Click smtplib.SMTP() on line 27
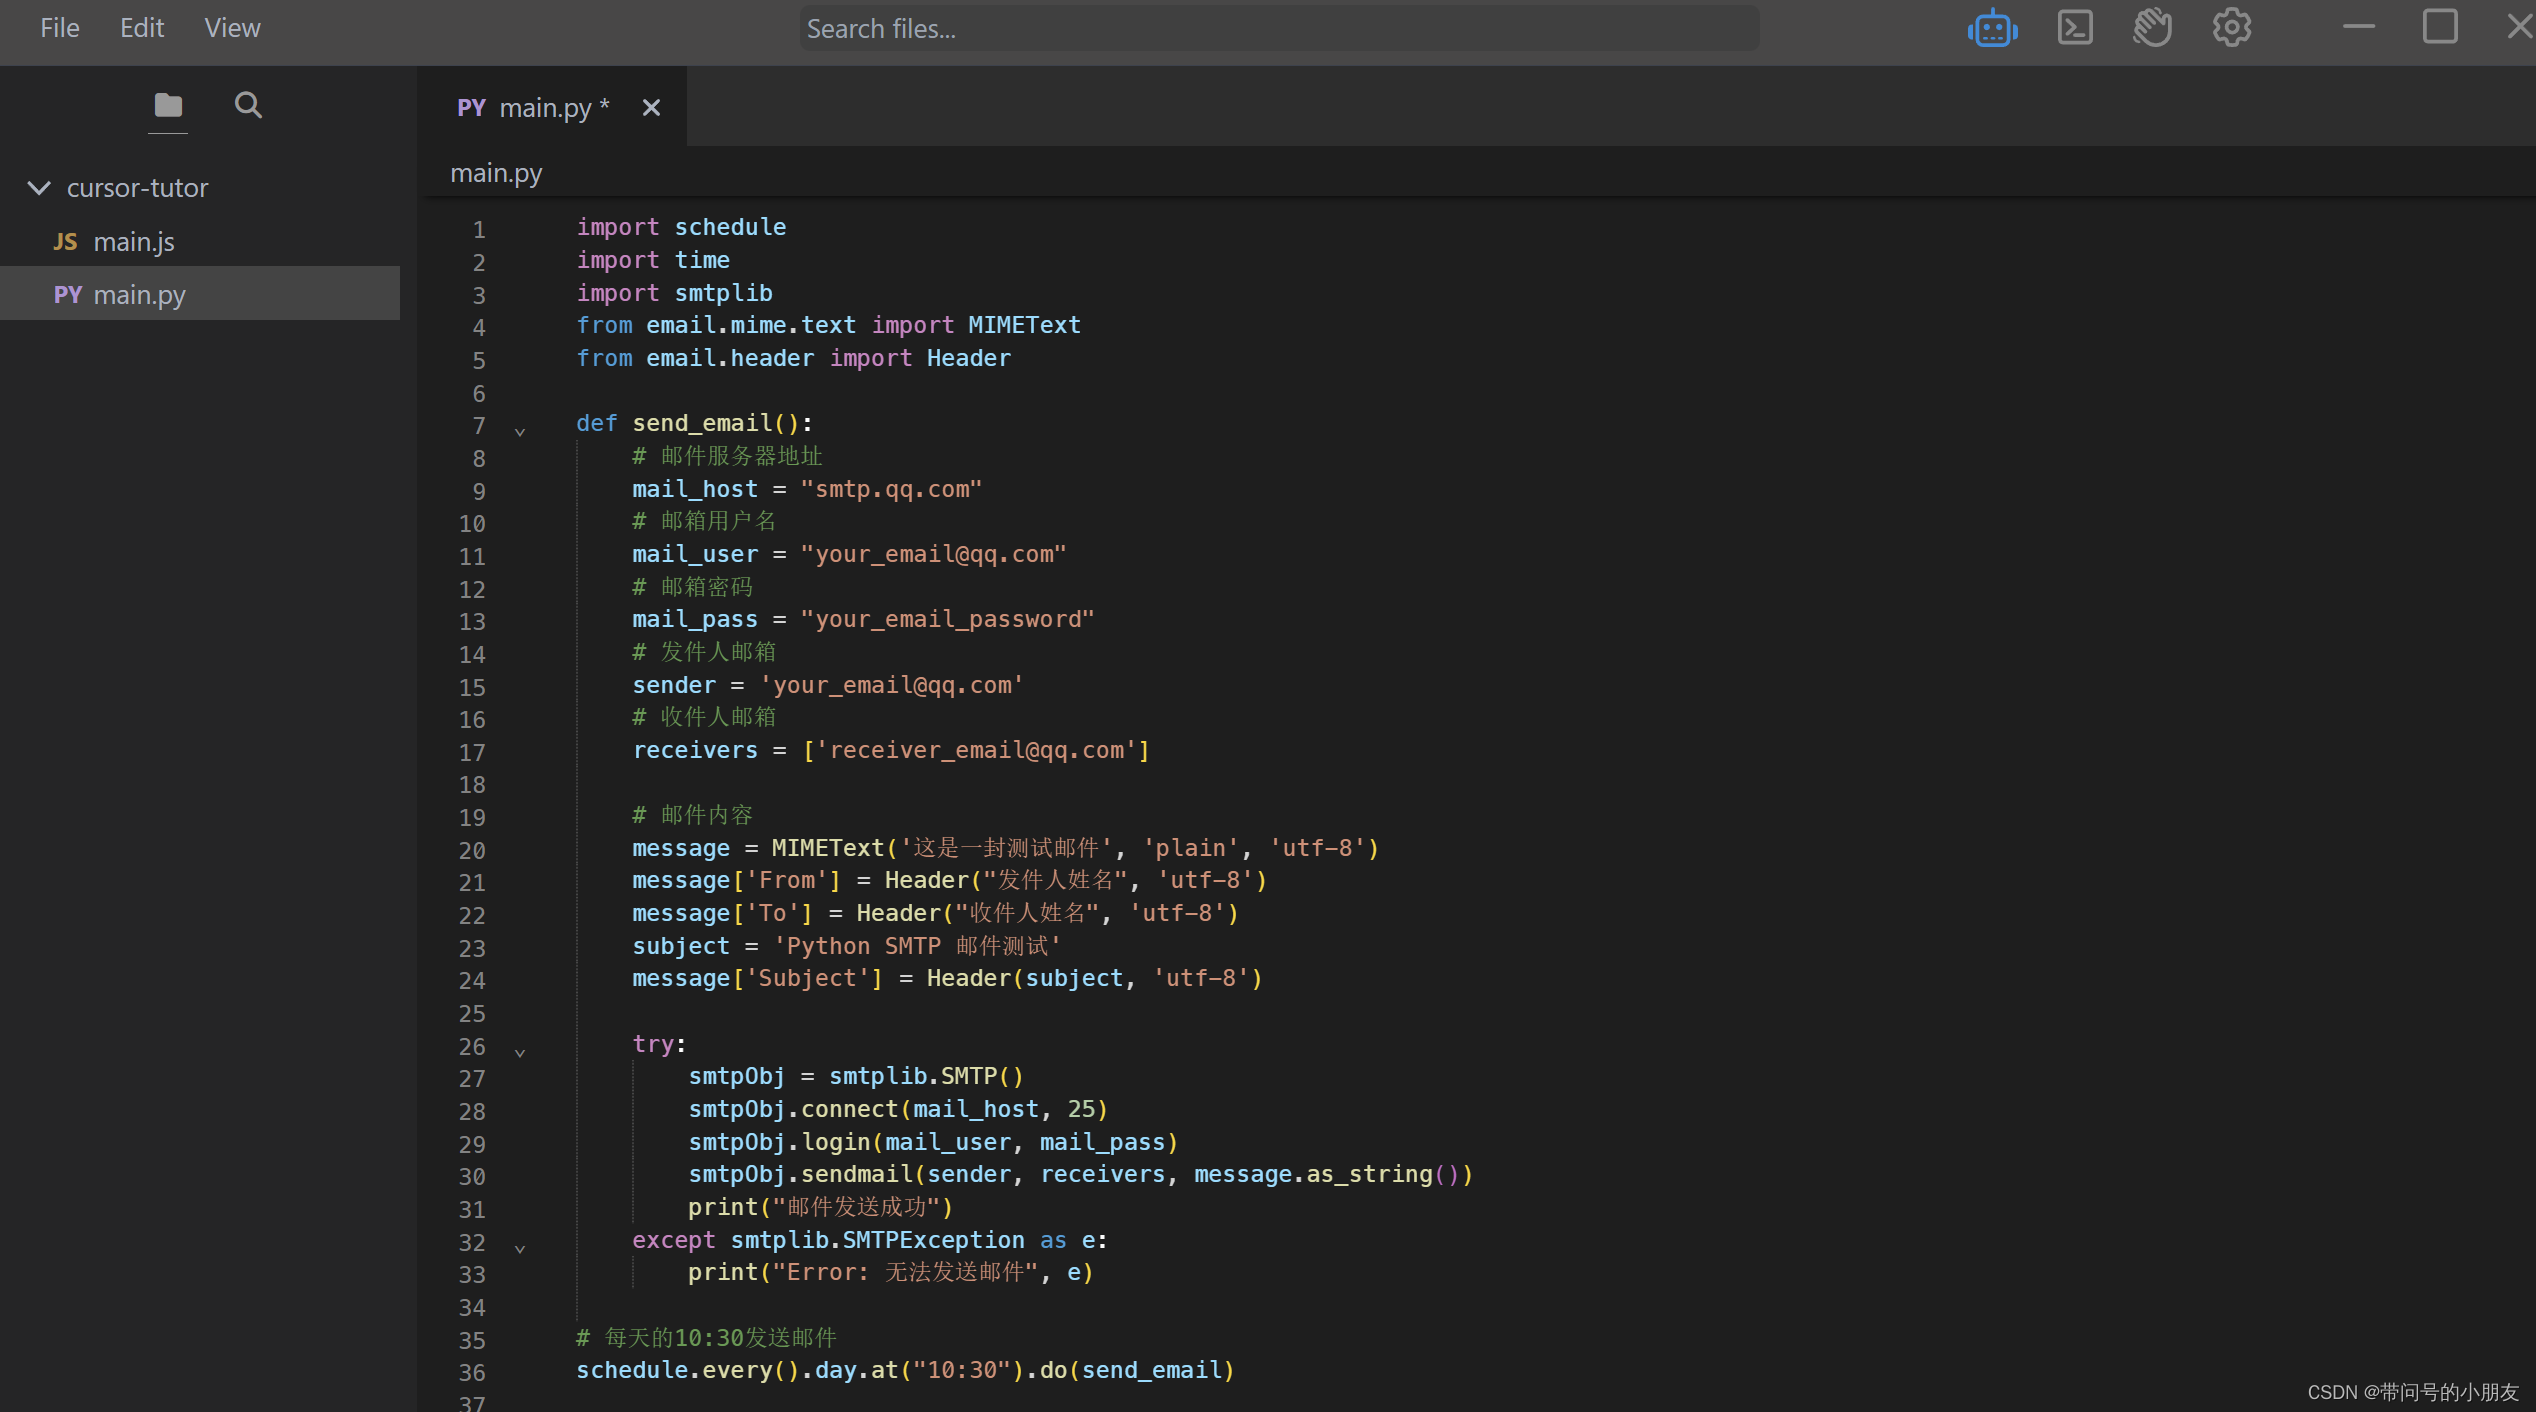 926,1076
